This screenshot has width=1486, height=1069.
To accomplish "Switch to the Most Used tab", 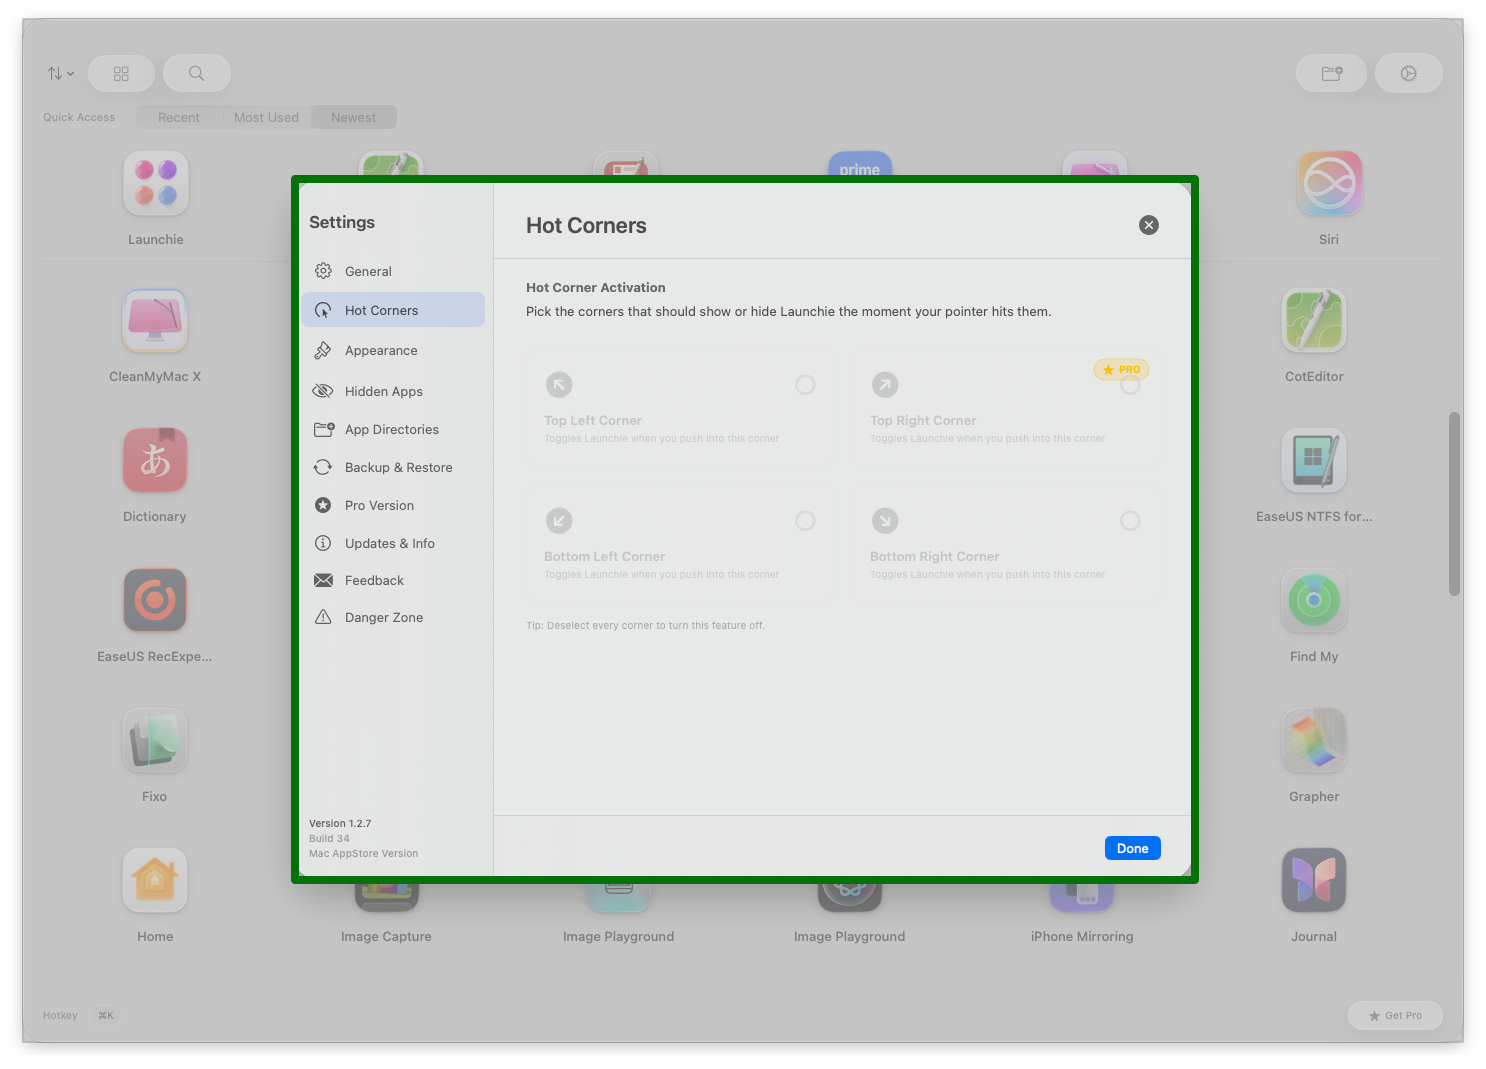I will coord(266,117).
